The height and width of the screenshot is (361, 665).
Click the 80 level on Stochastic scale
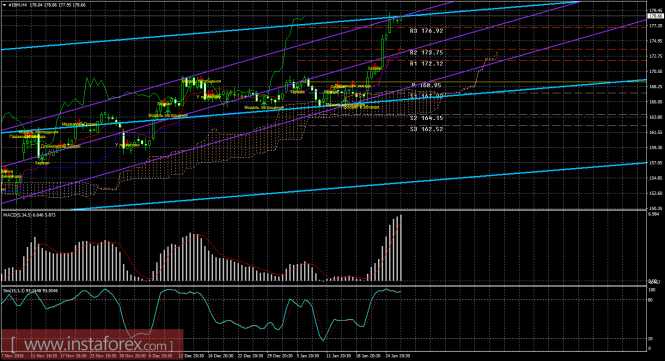[x=652, y=299]
